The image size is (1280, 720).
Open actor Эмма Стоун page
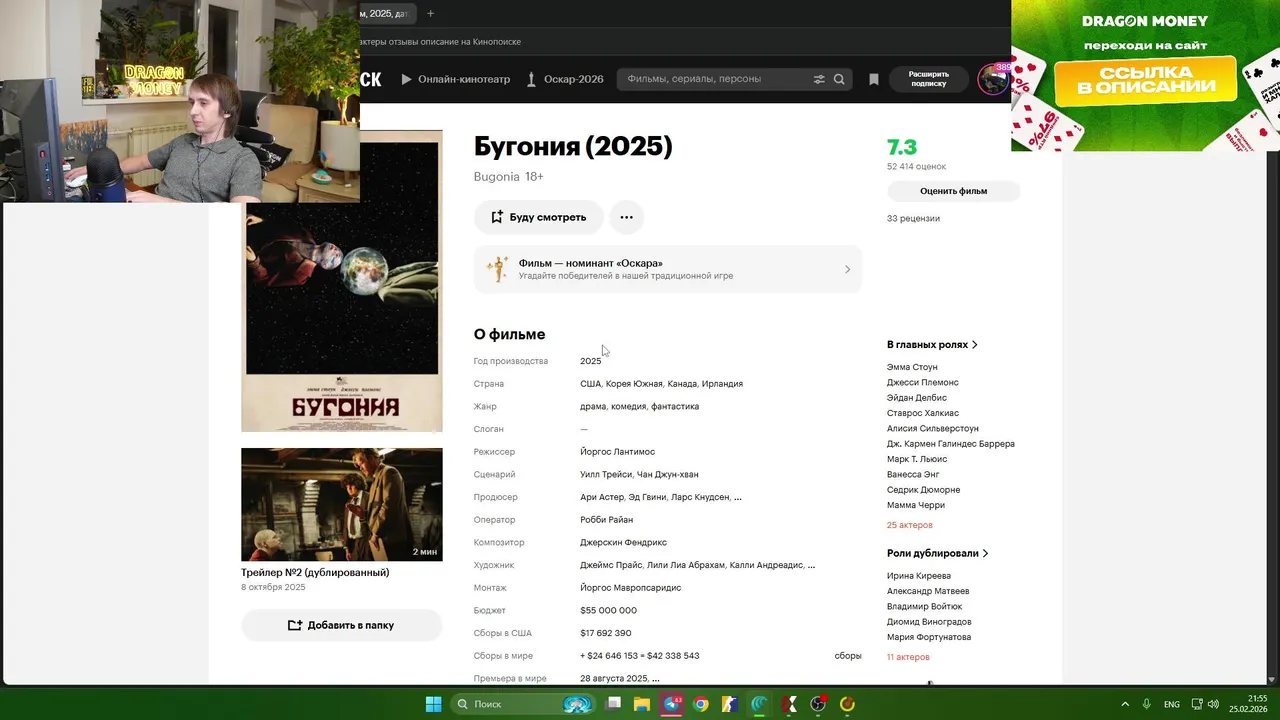coord(912,367)
